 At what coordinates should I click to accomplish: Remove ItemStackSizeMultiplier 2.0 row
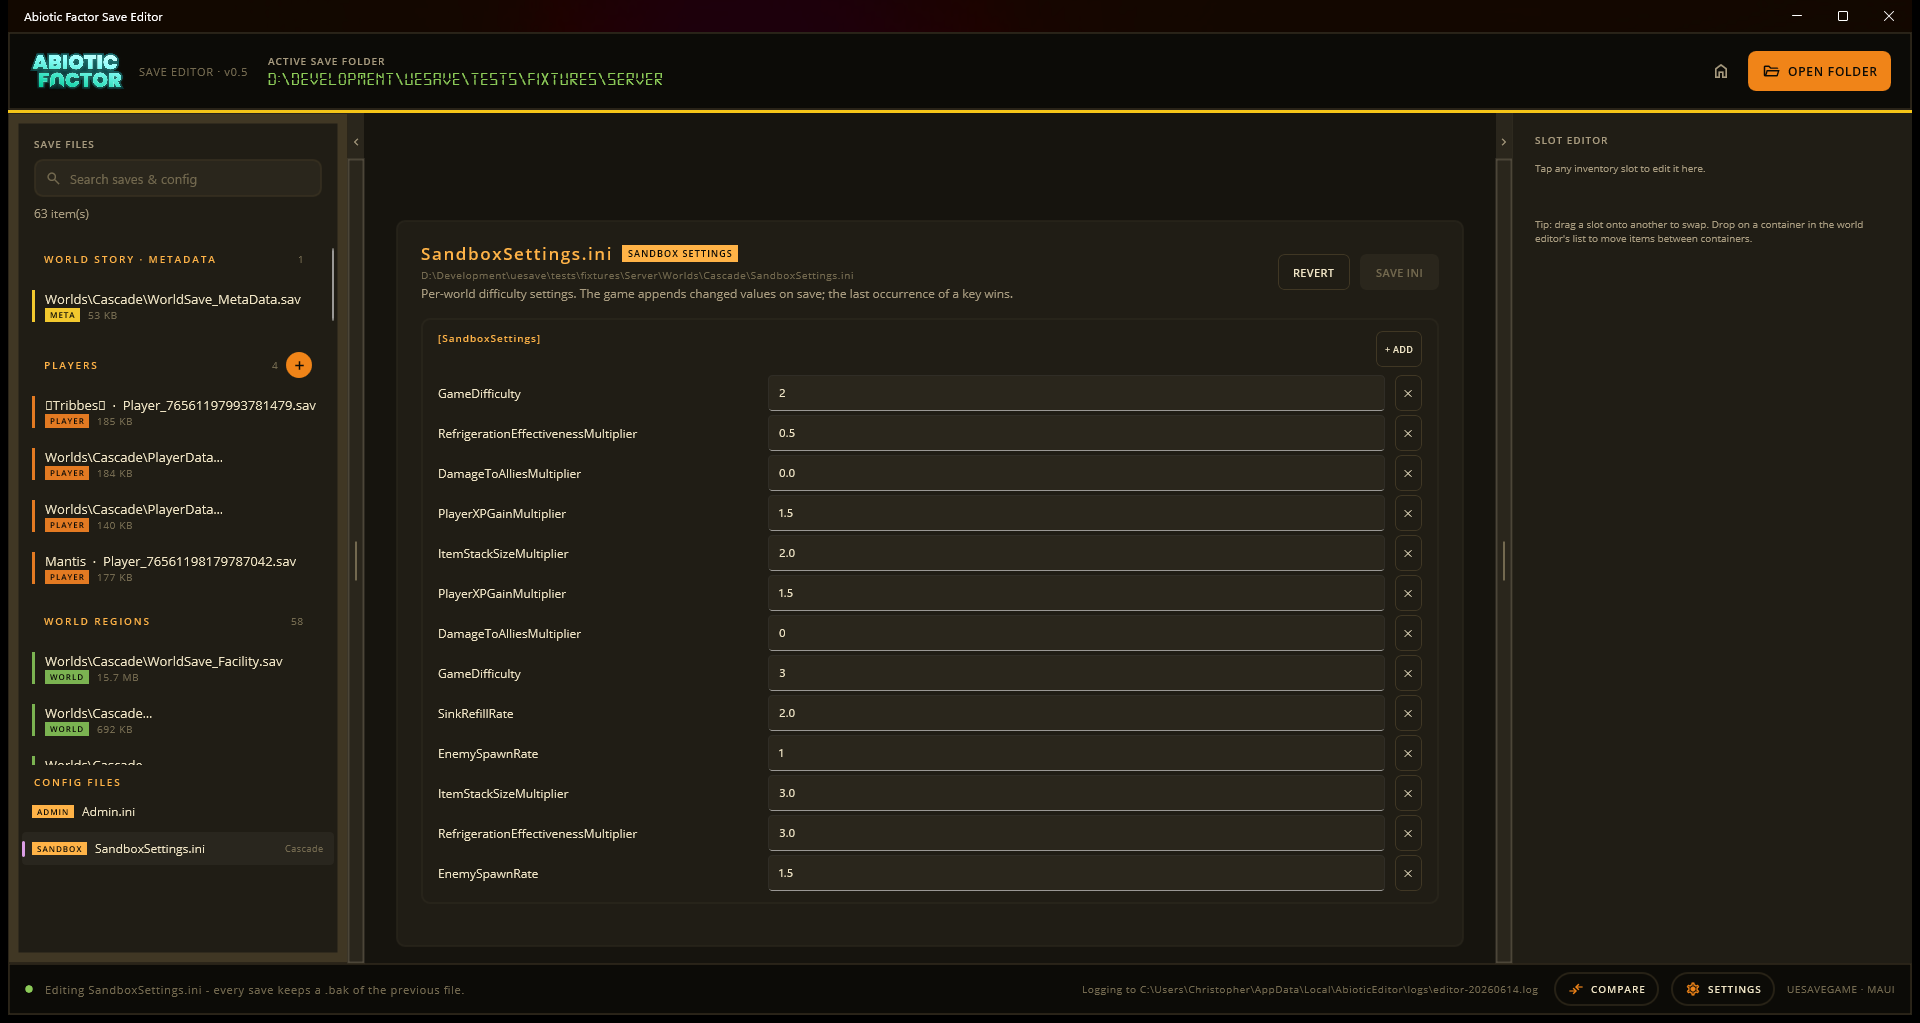pyautogui.click(x=1408, y=553)
